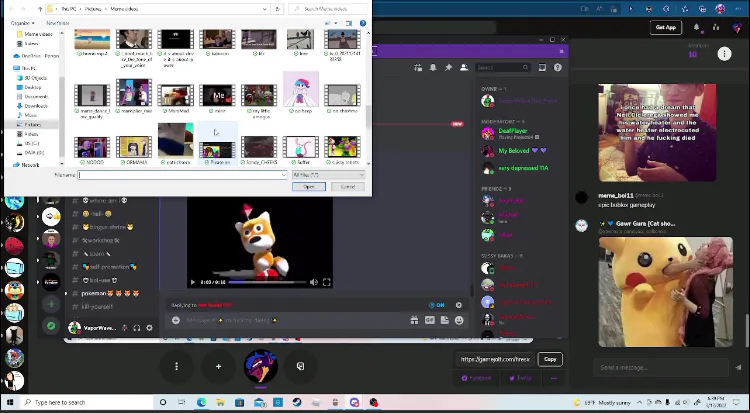
Task: Open Discord threads icon in header
Action: coord(418,68)
